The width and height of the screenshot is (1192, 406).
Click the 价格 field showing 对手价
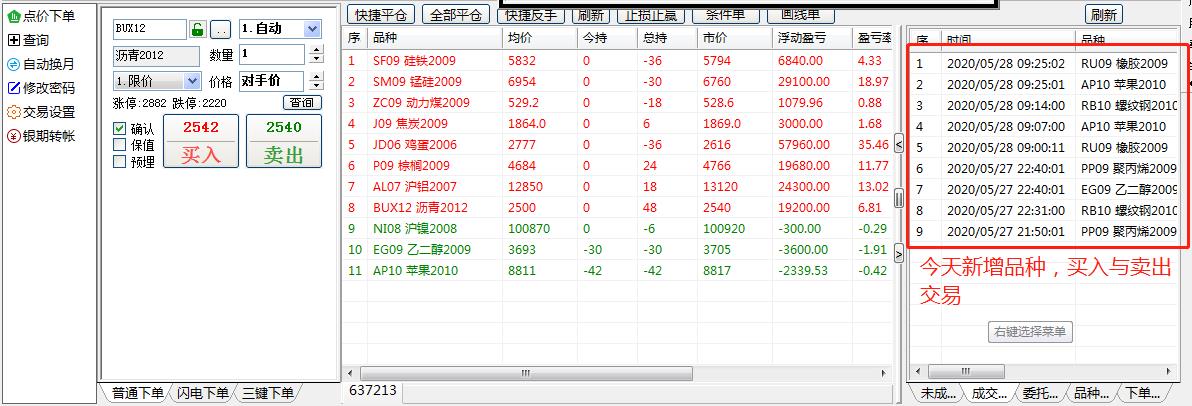point(271,81)
